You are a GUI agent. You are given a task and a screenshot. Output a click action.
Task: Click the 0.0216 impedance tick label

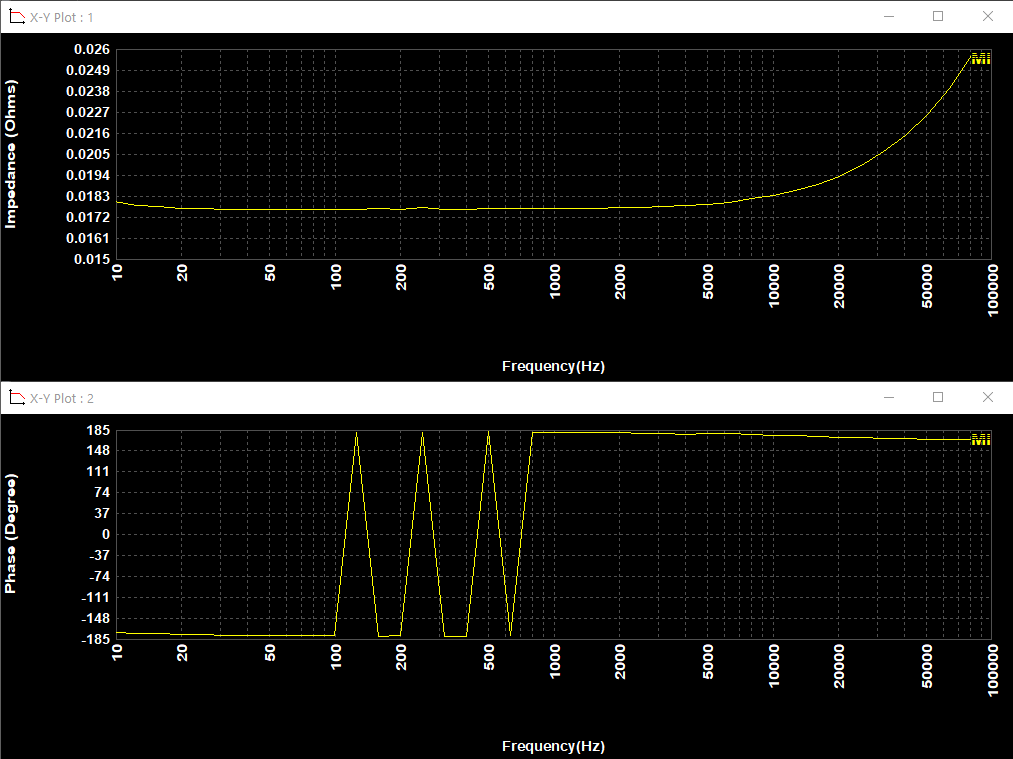click(88, 134)
